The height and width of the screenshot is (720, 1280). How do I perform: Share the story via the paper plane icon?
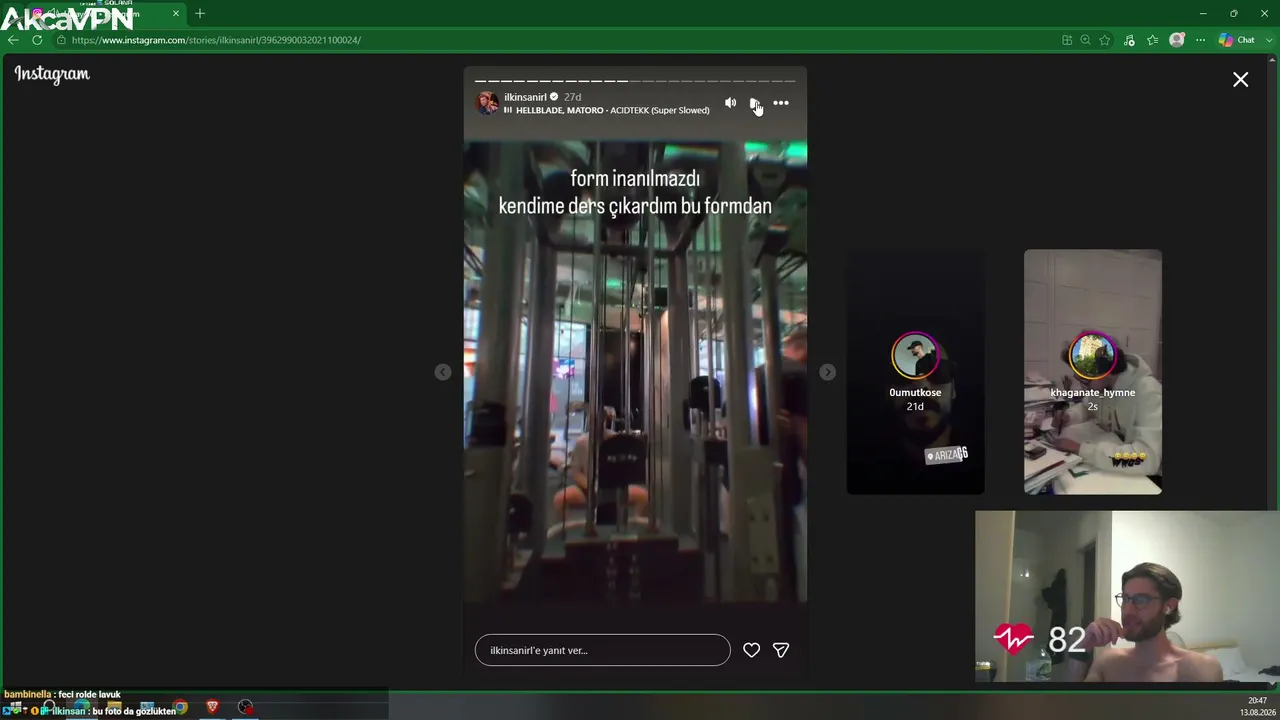(x=781, y=650)
